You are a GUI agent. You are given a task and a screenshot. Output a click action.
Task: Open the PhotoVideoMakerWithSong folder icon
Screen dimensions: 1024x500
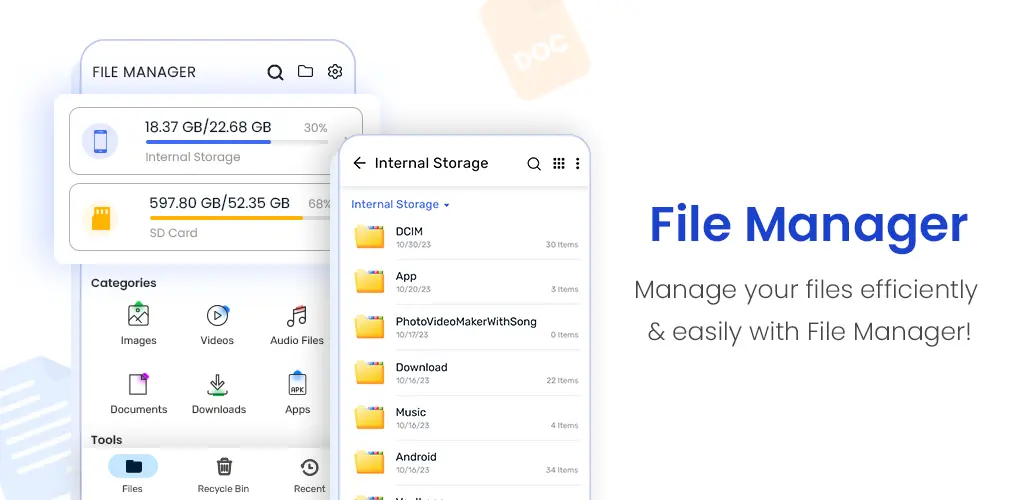point(370,326)
